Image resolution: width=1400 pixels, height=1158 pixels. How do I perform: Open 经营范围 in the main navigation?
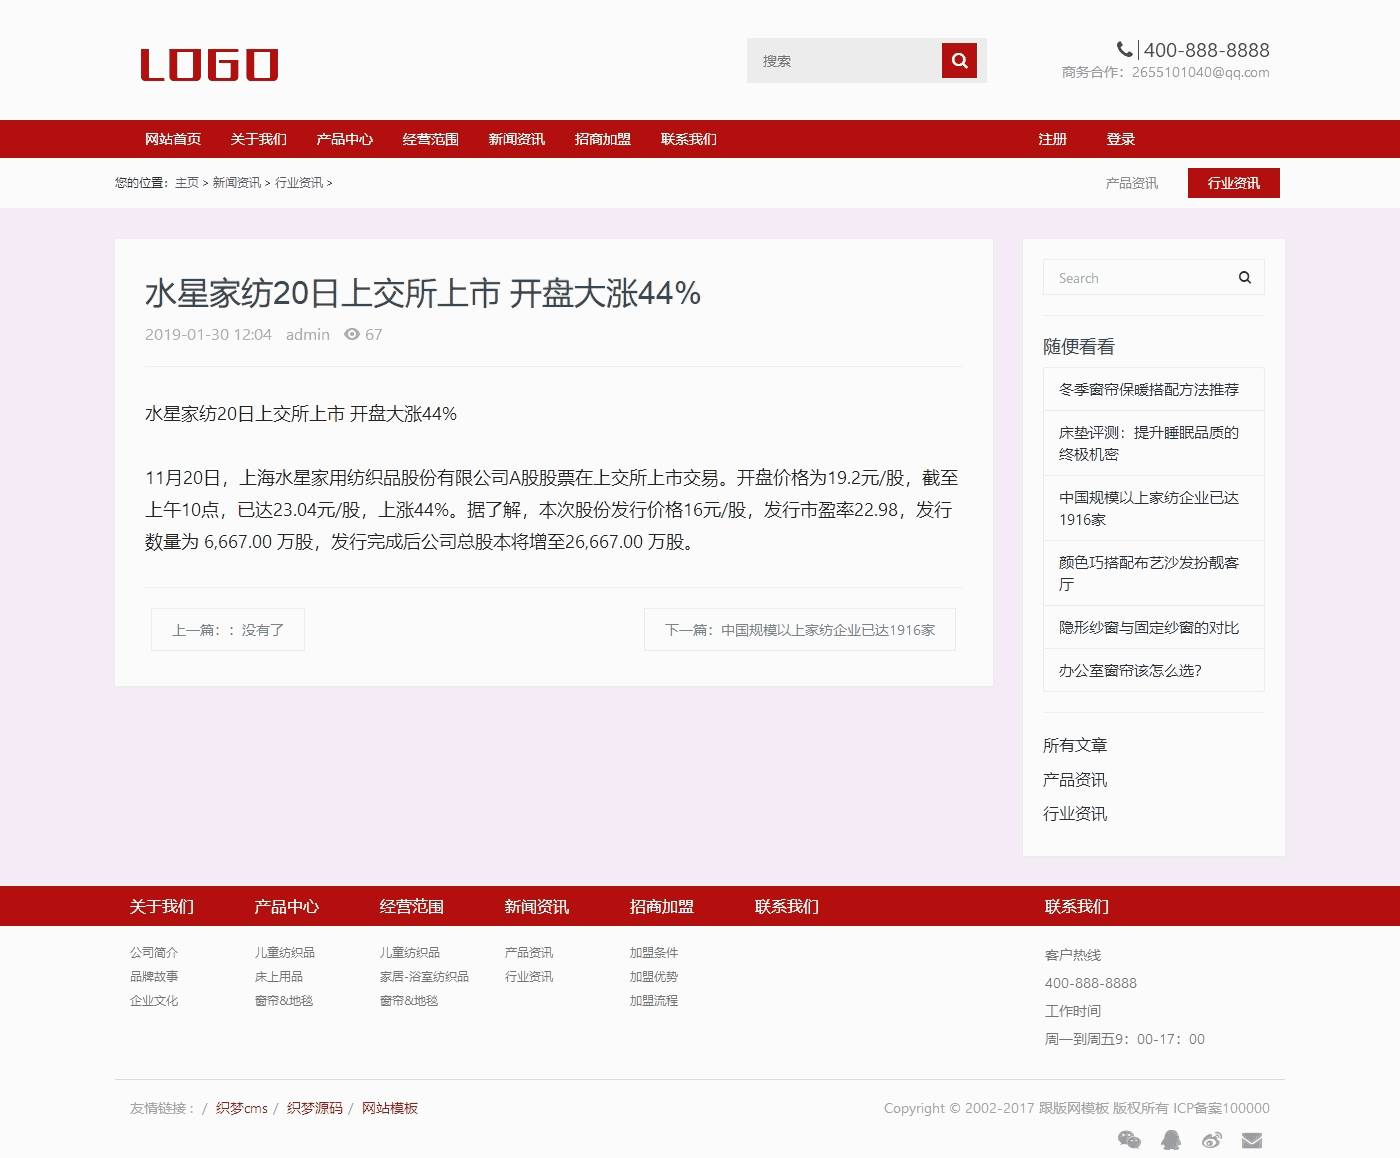tap(431, 139)
